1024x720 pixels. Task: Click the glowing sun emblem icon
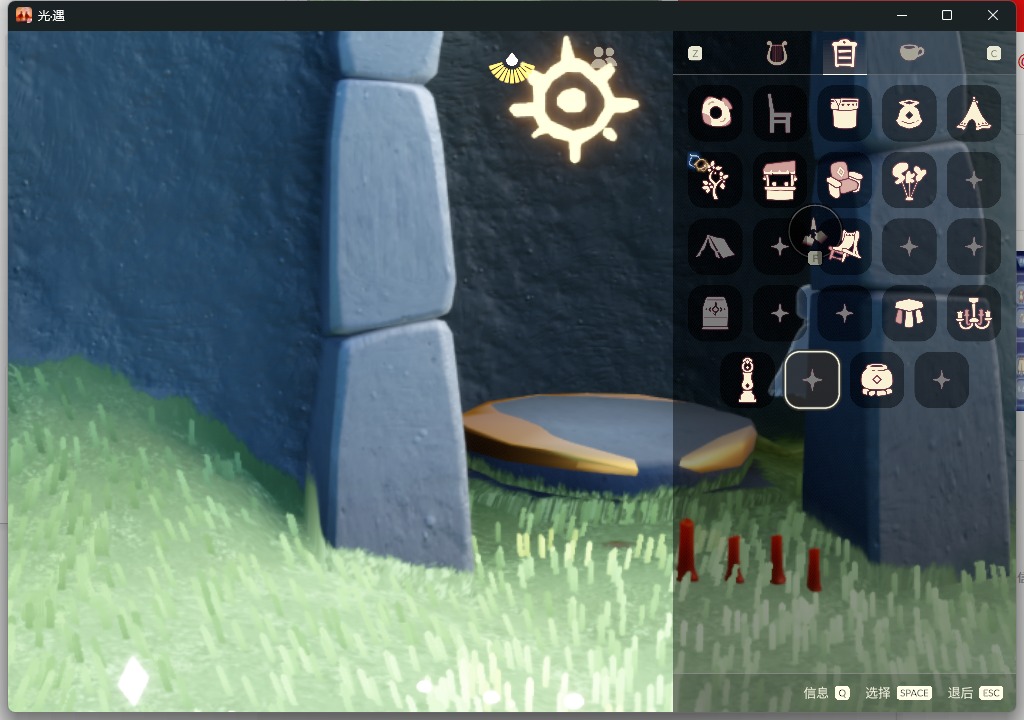573,99
